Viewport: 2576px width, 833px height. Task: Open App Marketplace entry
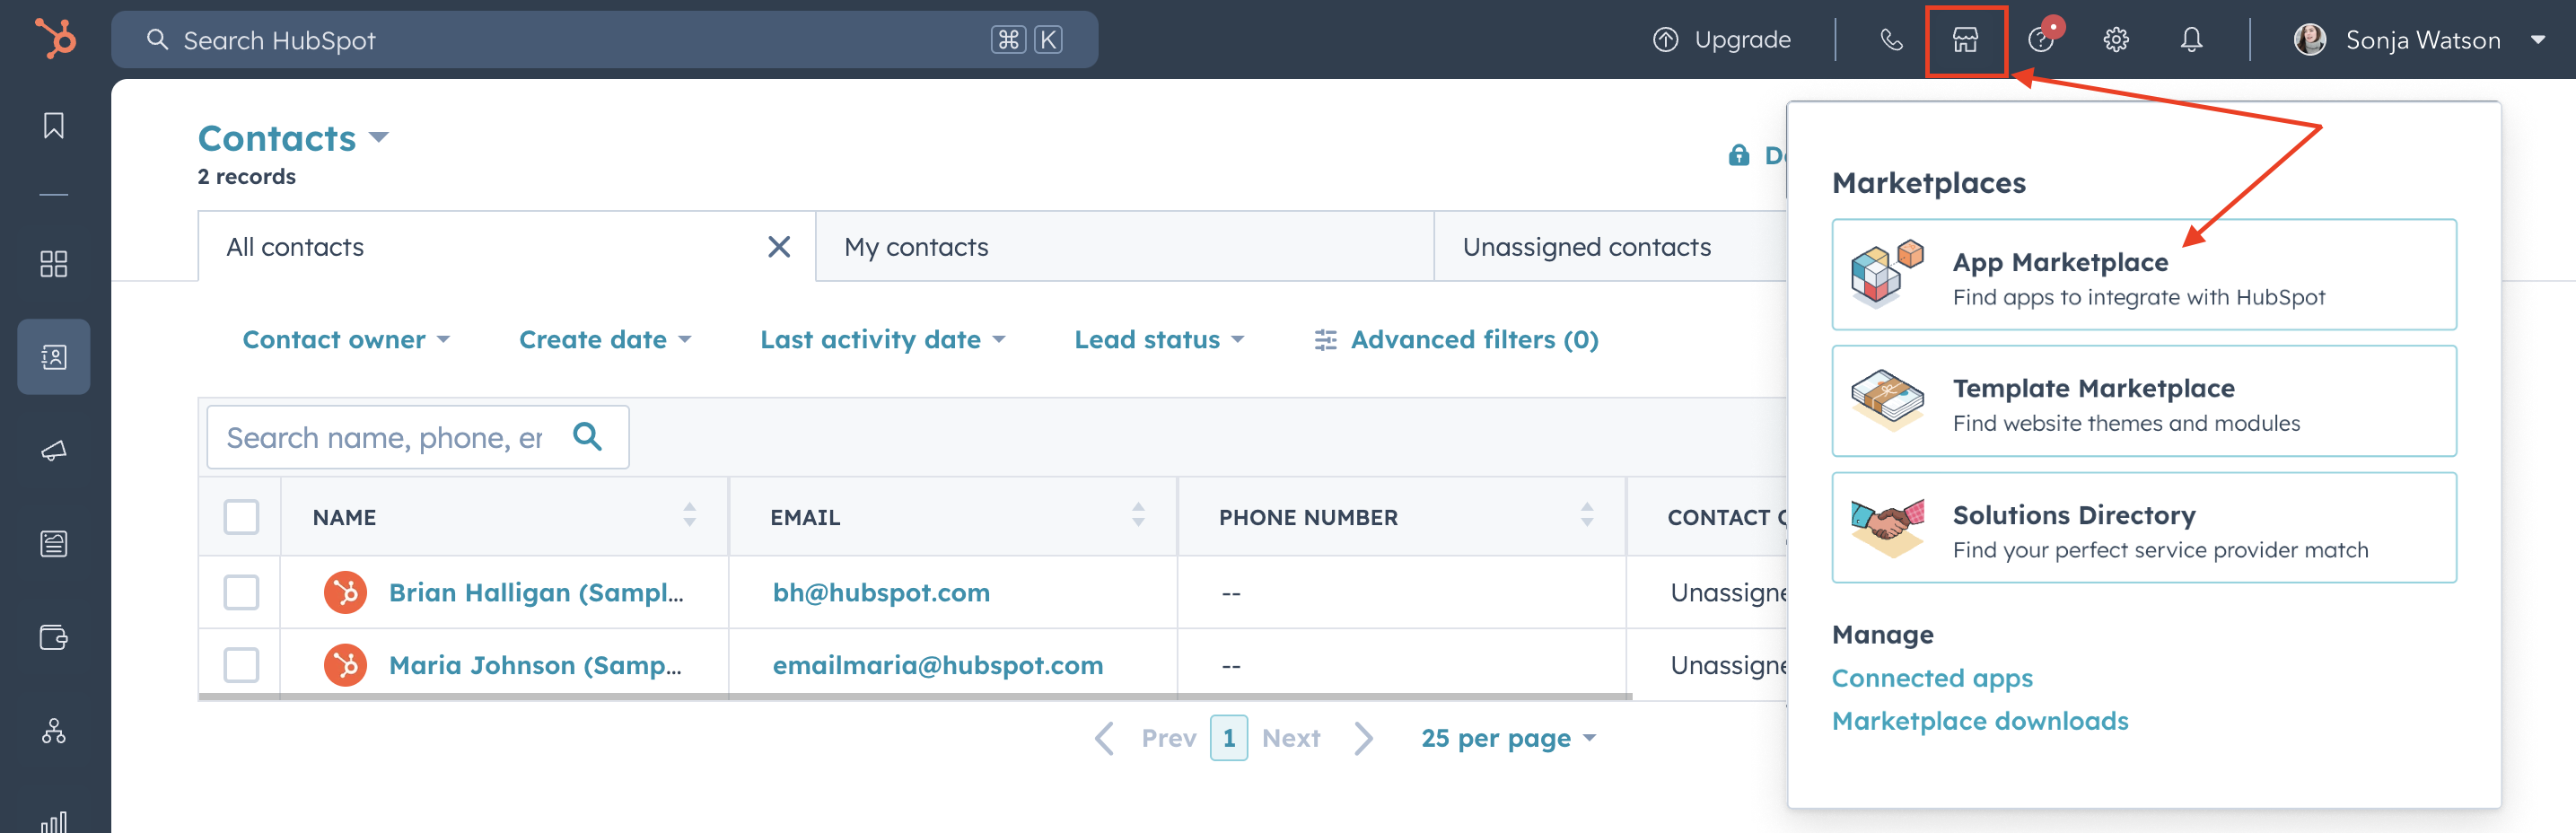[x=2143, y=274]
